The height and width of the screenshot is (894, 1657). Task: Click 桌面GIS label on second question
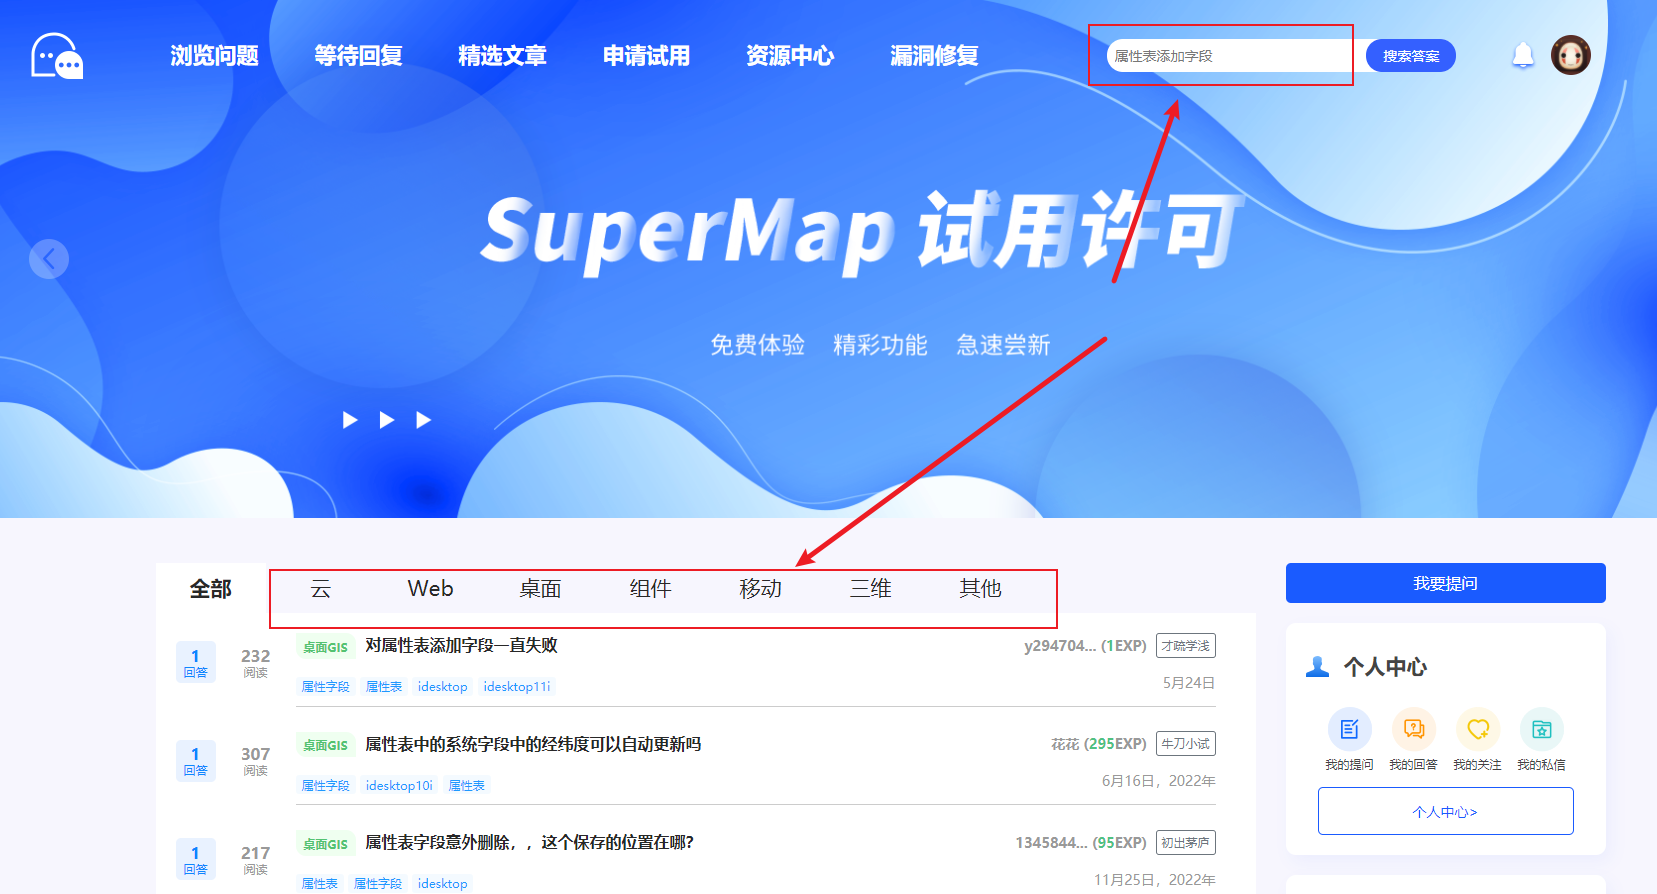click(x=325, y=745)
